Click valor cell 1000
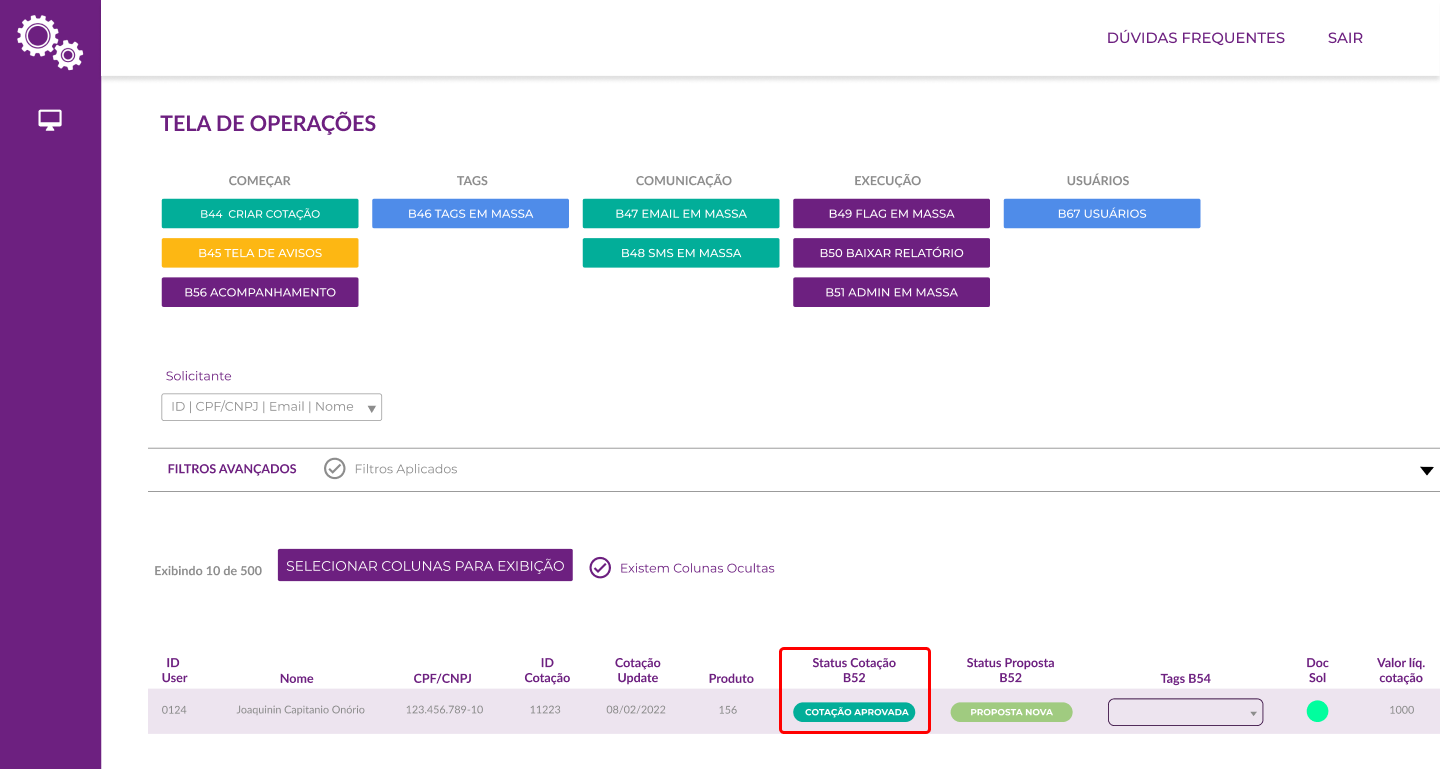 pos(1401,710)
